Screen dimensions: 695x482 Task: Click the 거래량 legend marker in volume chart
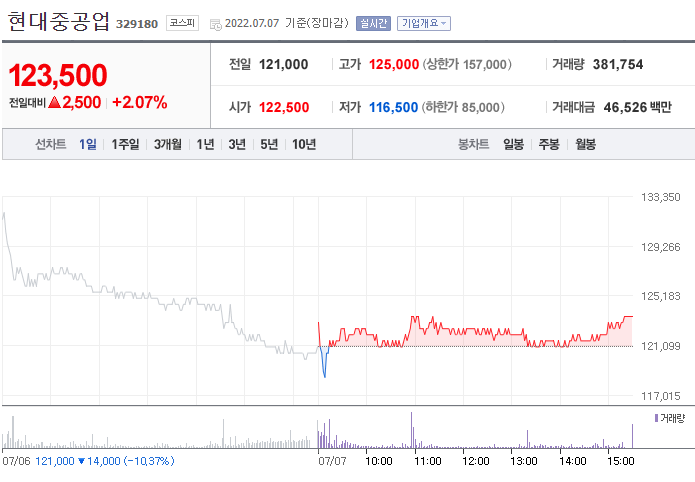(x=656, y=418)
